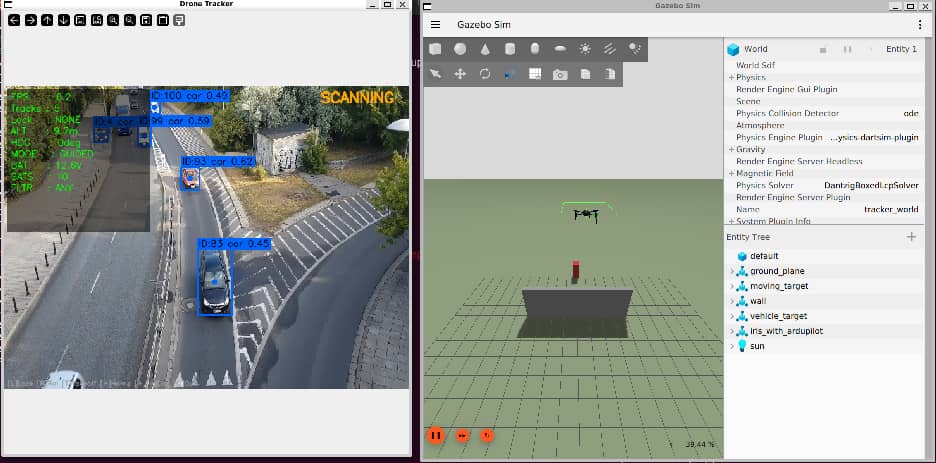
Task: Expand the Gravity component
Action: [731, 149]
